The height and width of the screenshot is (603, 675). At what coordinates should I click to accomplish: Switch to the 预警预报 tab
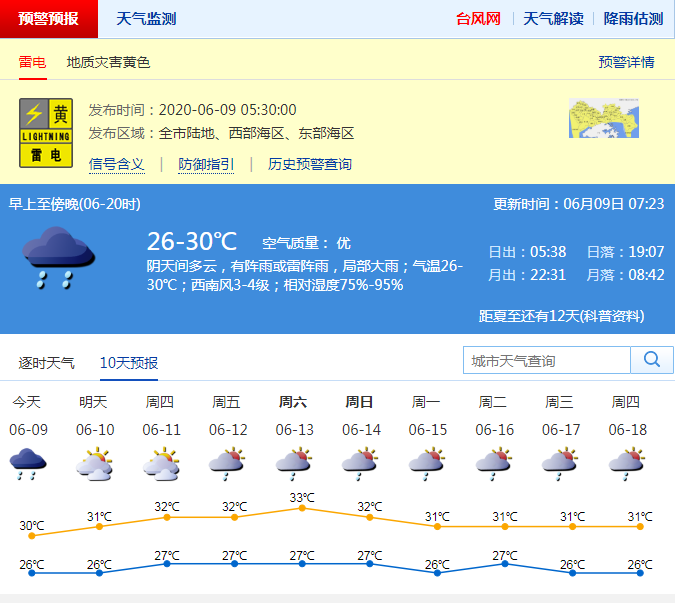pyautogui.click(x=49, y=19)
